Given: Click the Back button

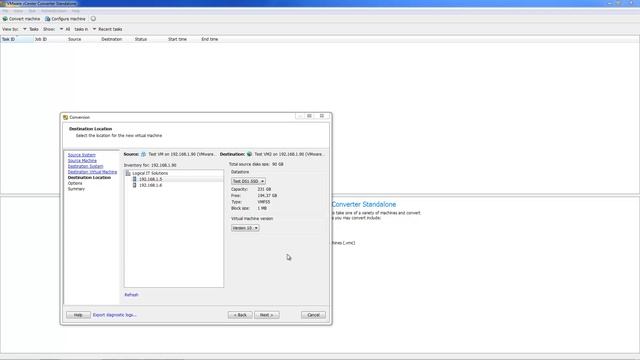Looking at the screenshot, I should coord(240,315).
